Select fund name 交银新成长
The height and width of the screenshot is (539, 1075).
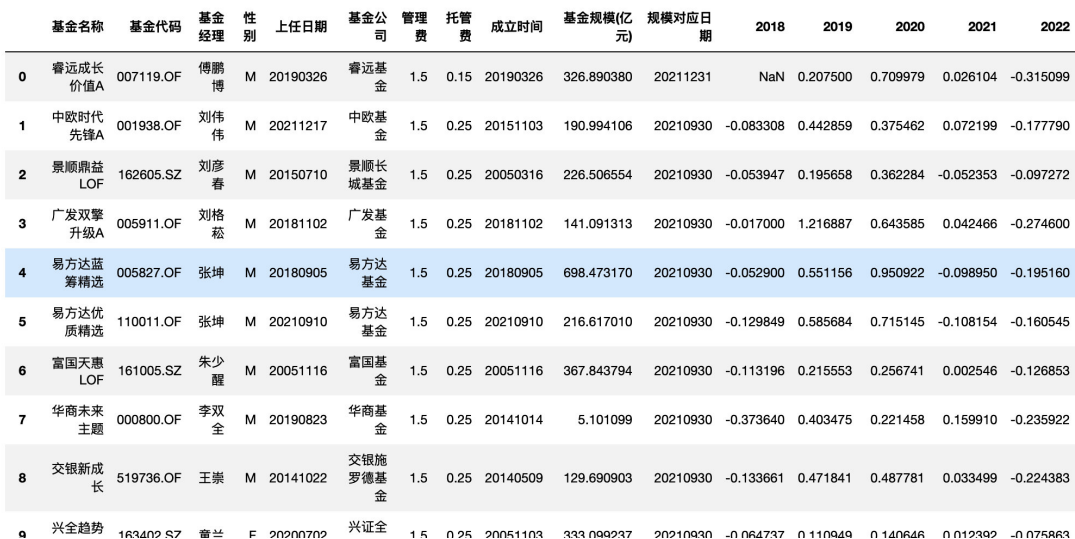click(77, 477)
